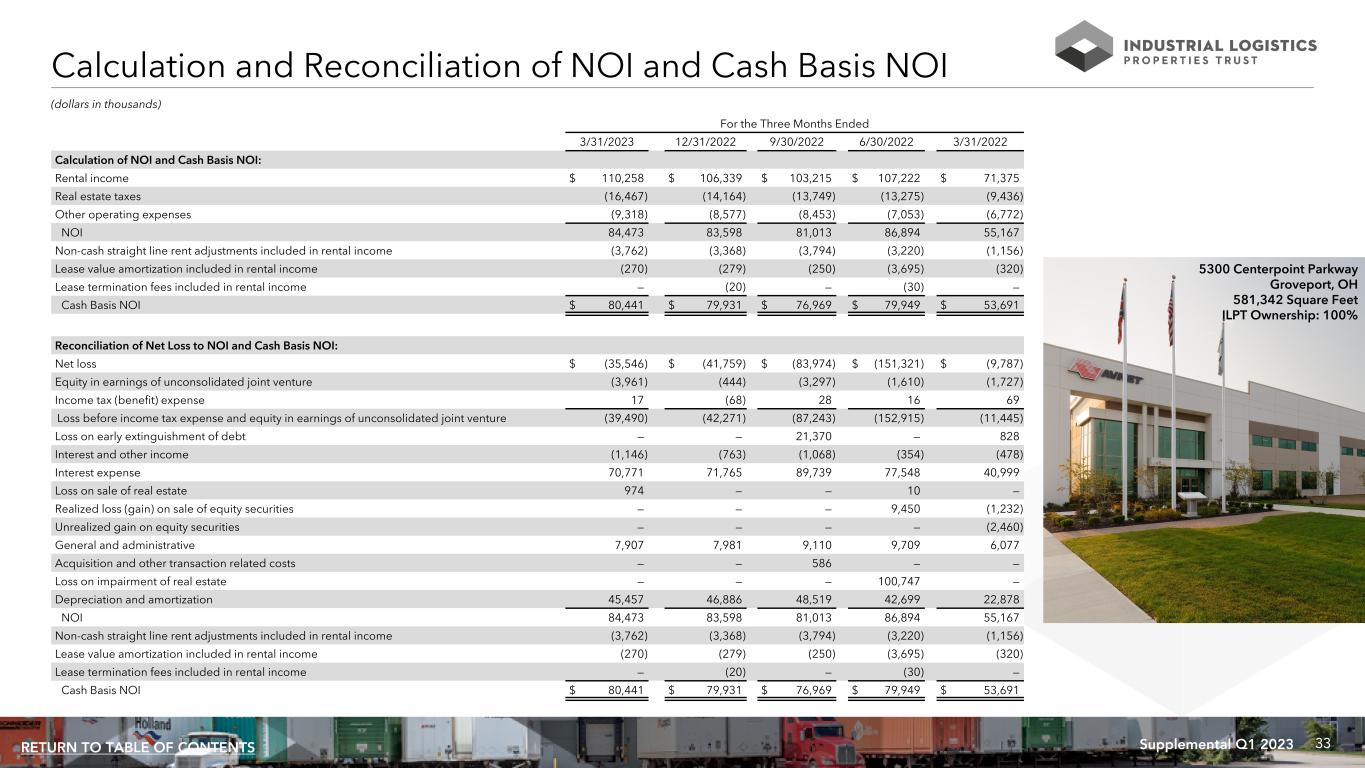Click the 'General and administrative' row label
The image size is (1365, 768).
click(124, 545)
